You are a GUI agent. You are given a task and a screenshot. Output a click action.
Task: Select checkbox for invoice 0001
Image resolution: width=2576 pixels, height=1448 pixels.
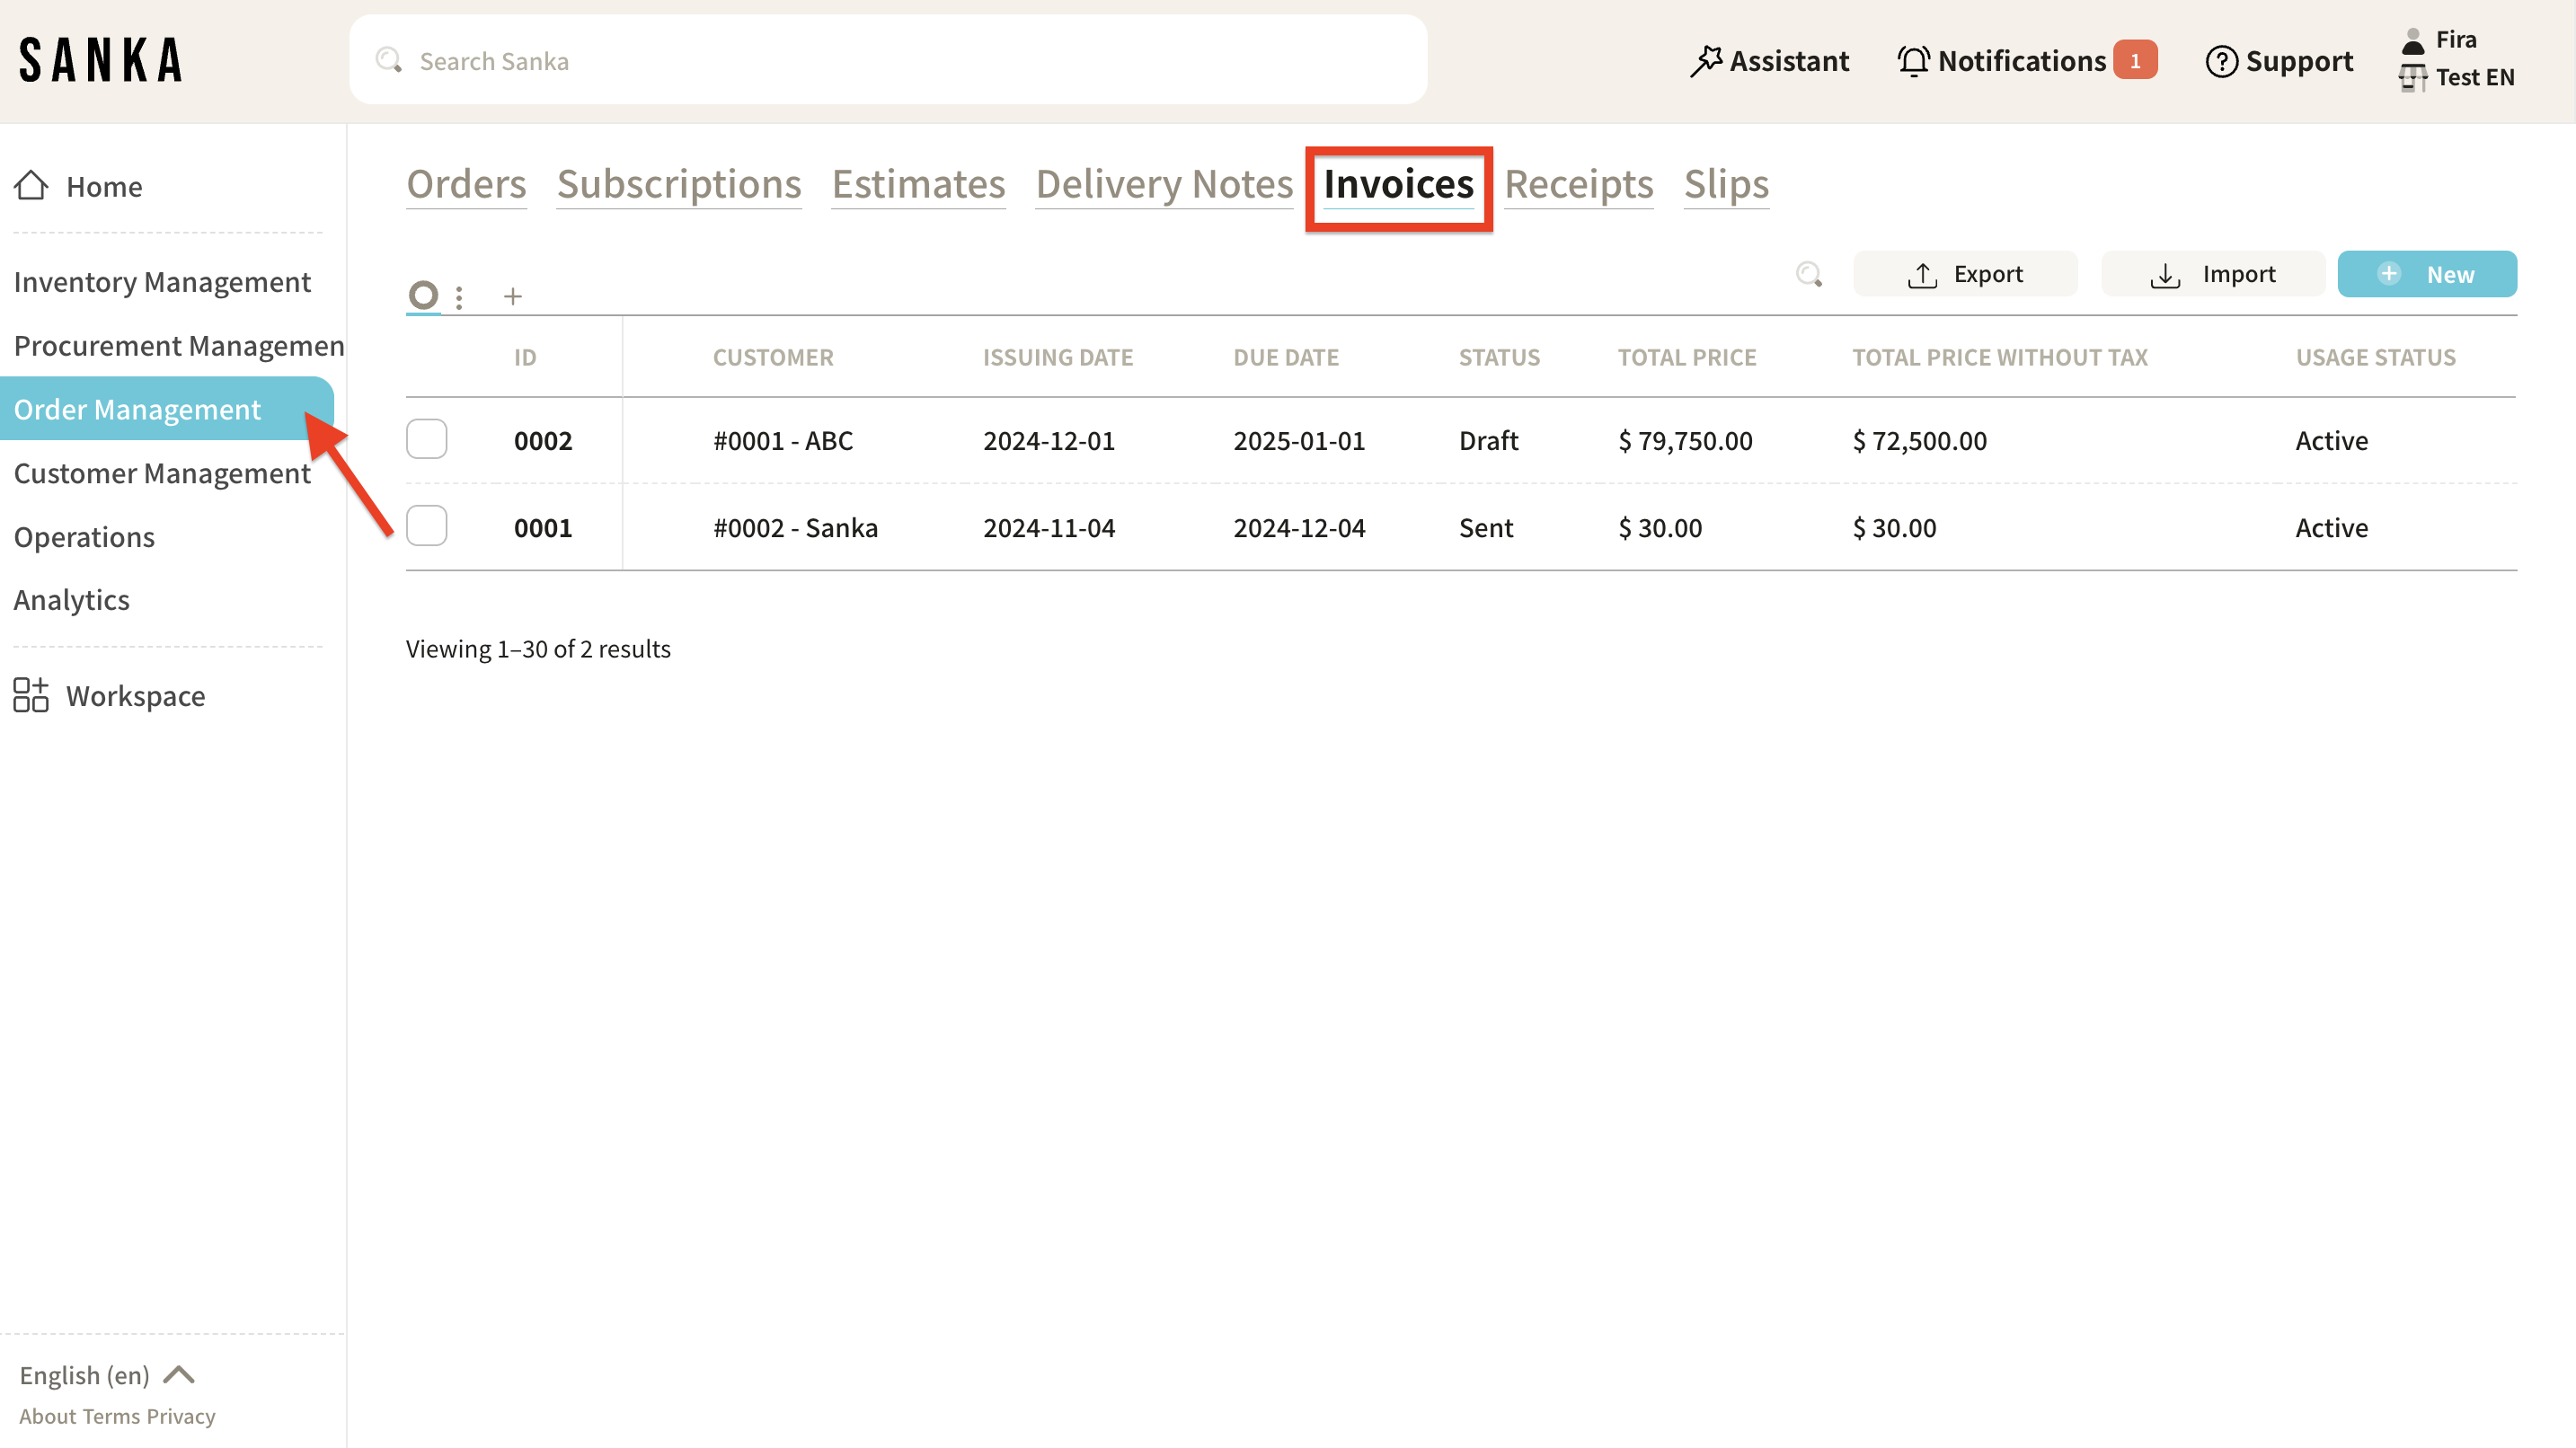427,527
